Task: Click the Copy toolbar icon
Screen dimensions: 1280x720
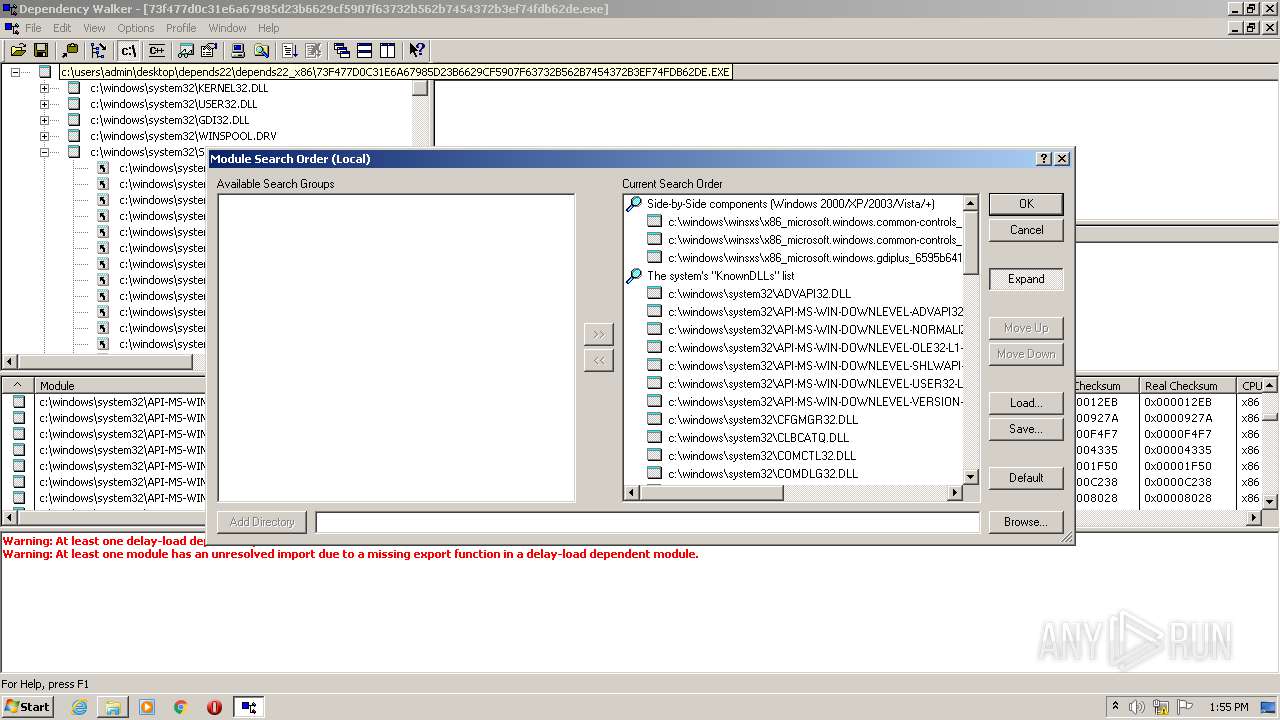Action: 70,50
